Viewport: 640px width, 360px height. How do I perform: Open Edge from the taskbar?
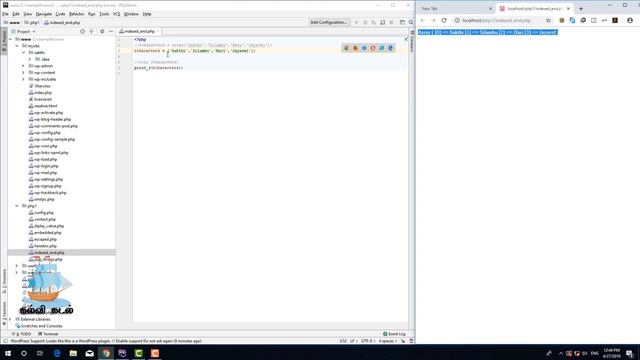(x=57, y=353)
